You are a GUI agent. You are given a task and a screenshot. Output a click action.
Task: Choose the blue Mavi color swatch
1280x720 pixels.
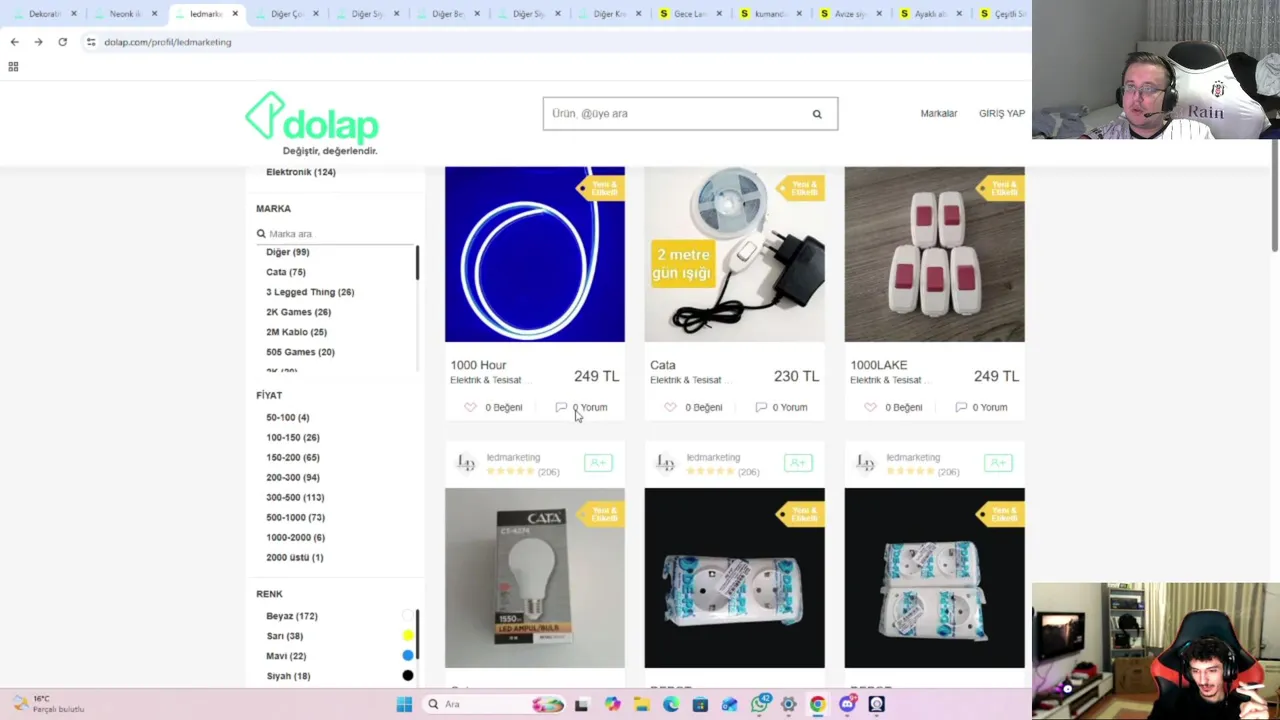click(x=408, y=656)
